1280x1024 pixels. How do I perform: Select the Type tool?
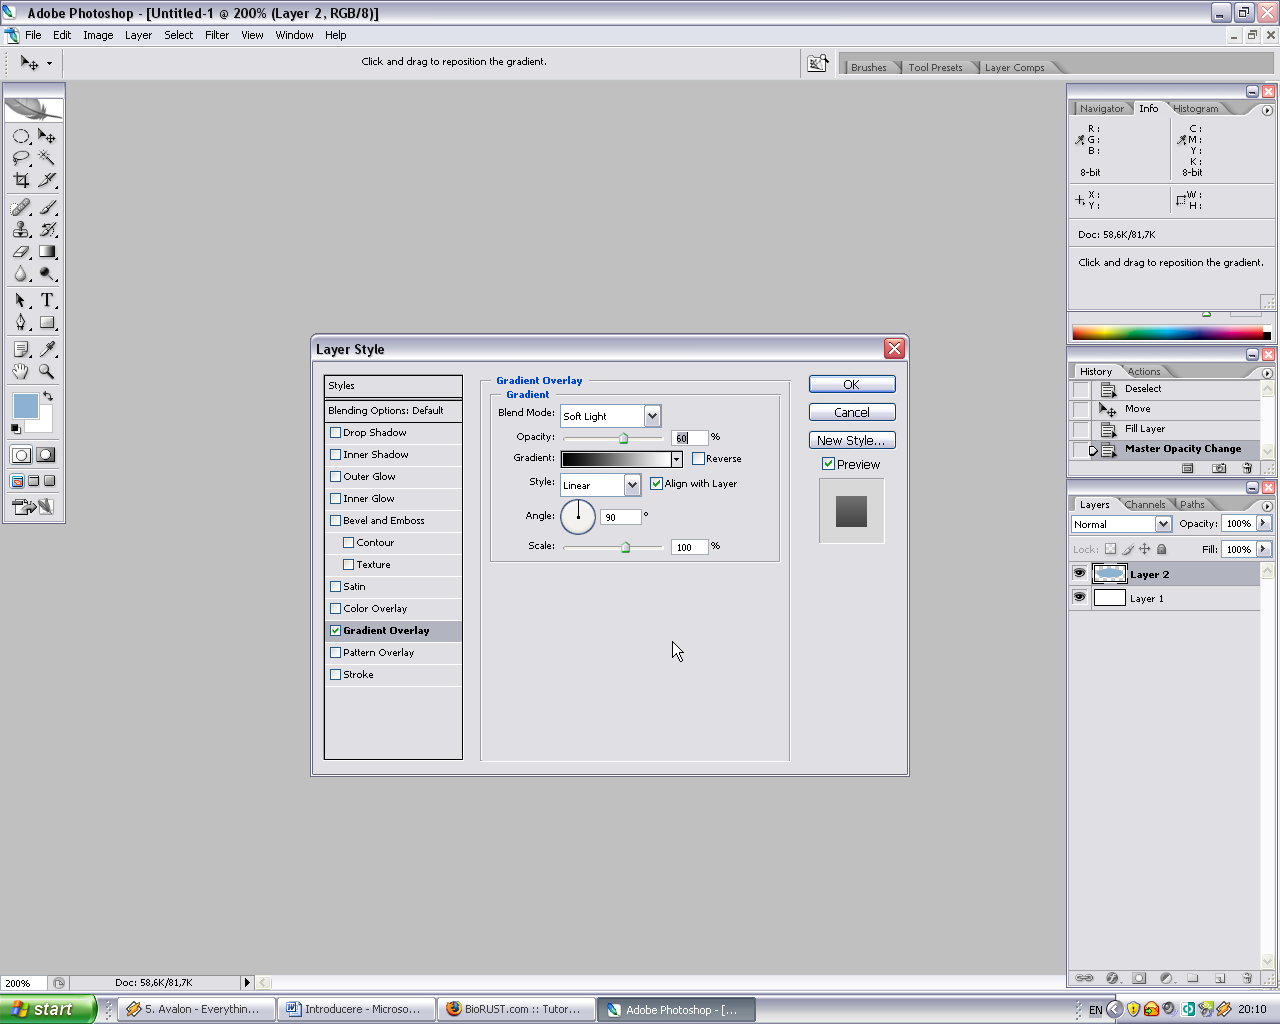(x=47, y=300)
